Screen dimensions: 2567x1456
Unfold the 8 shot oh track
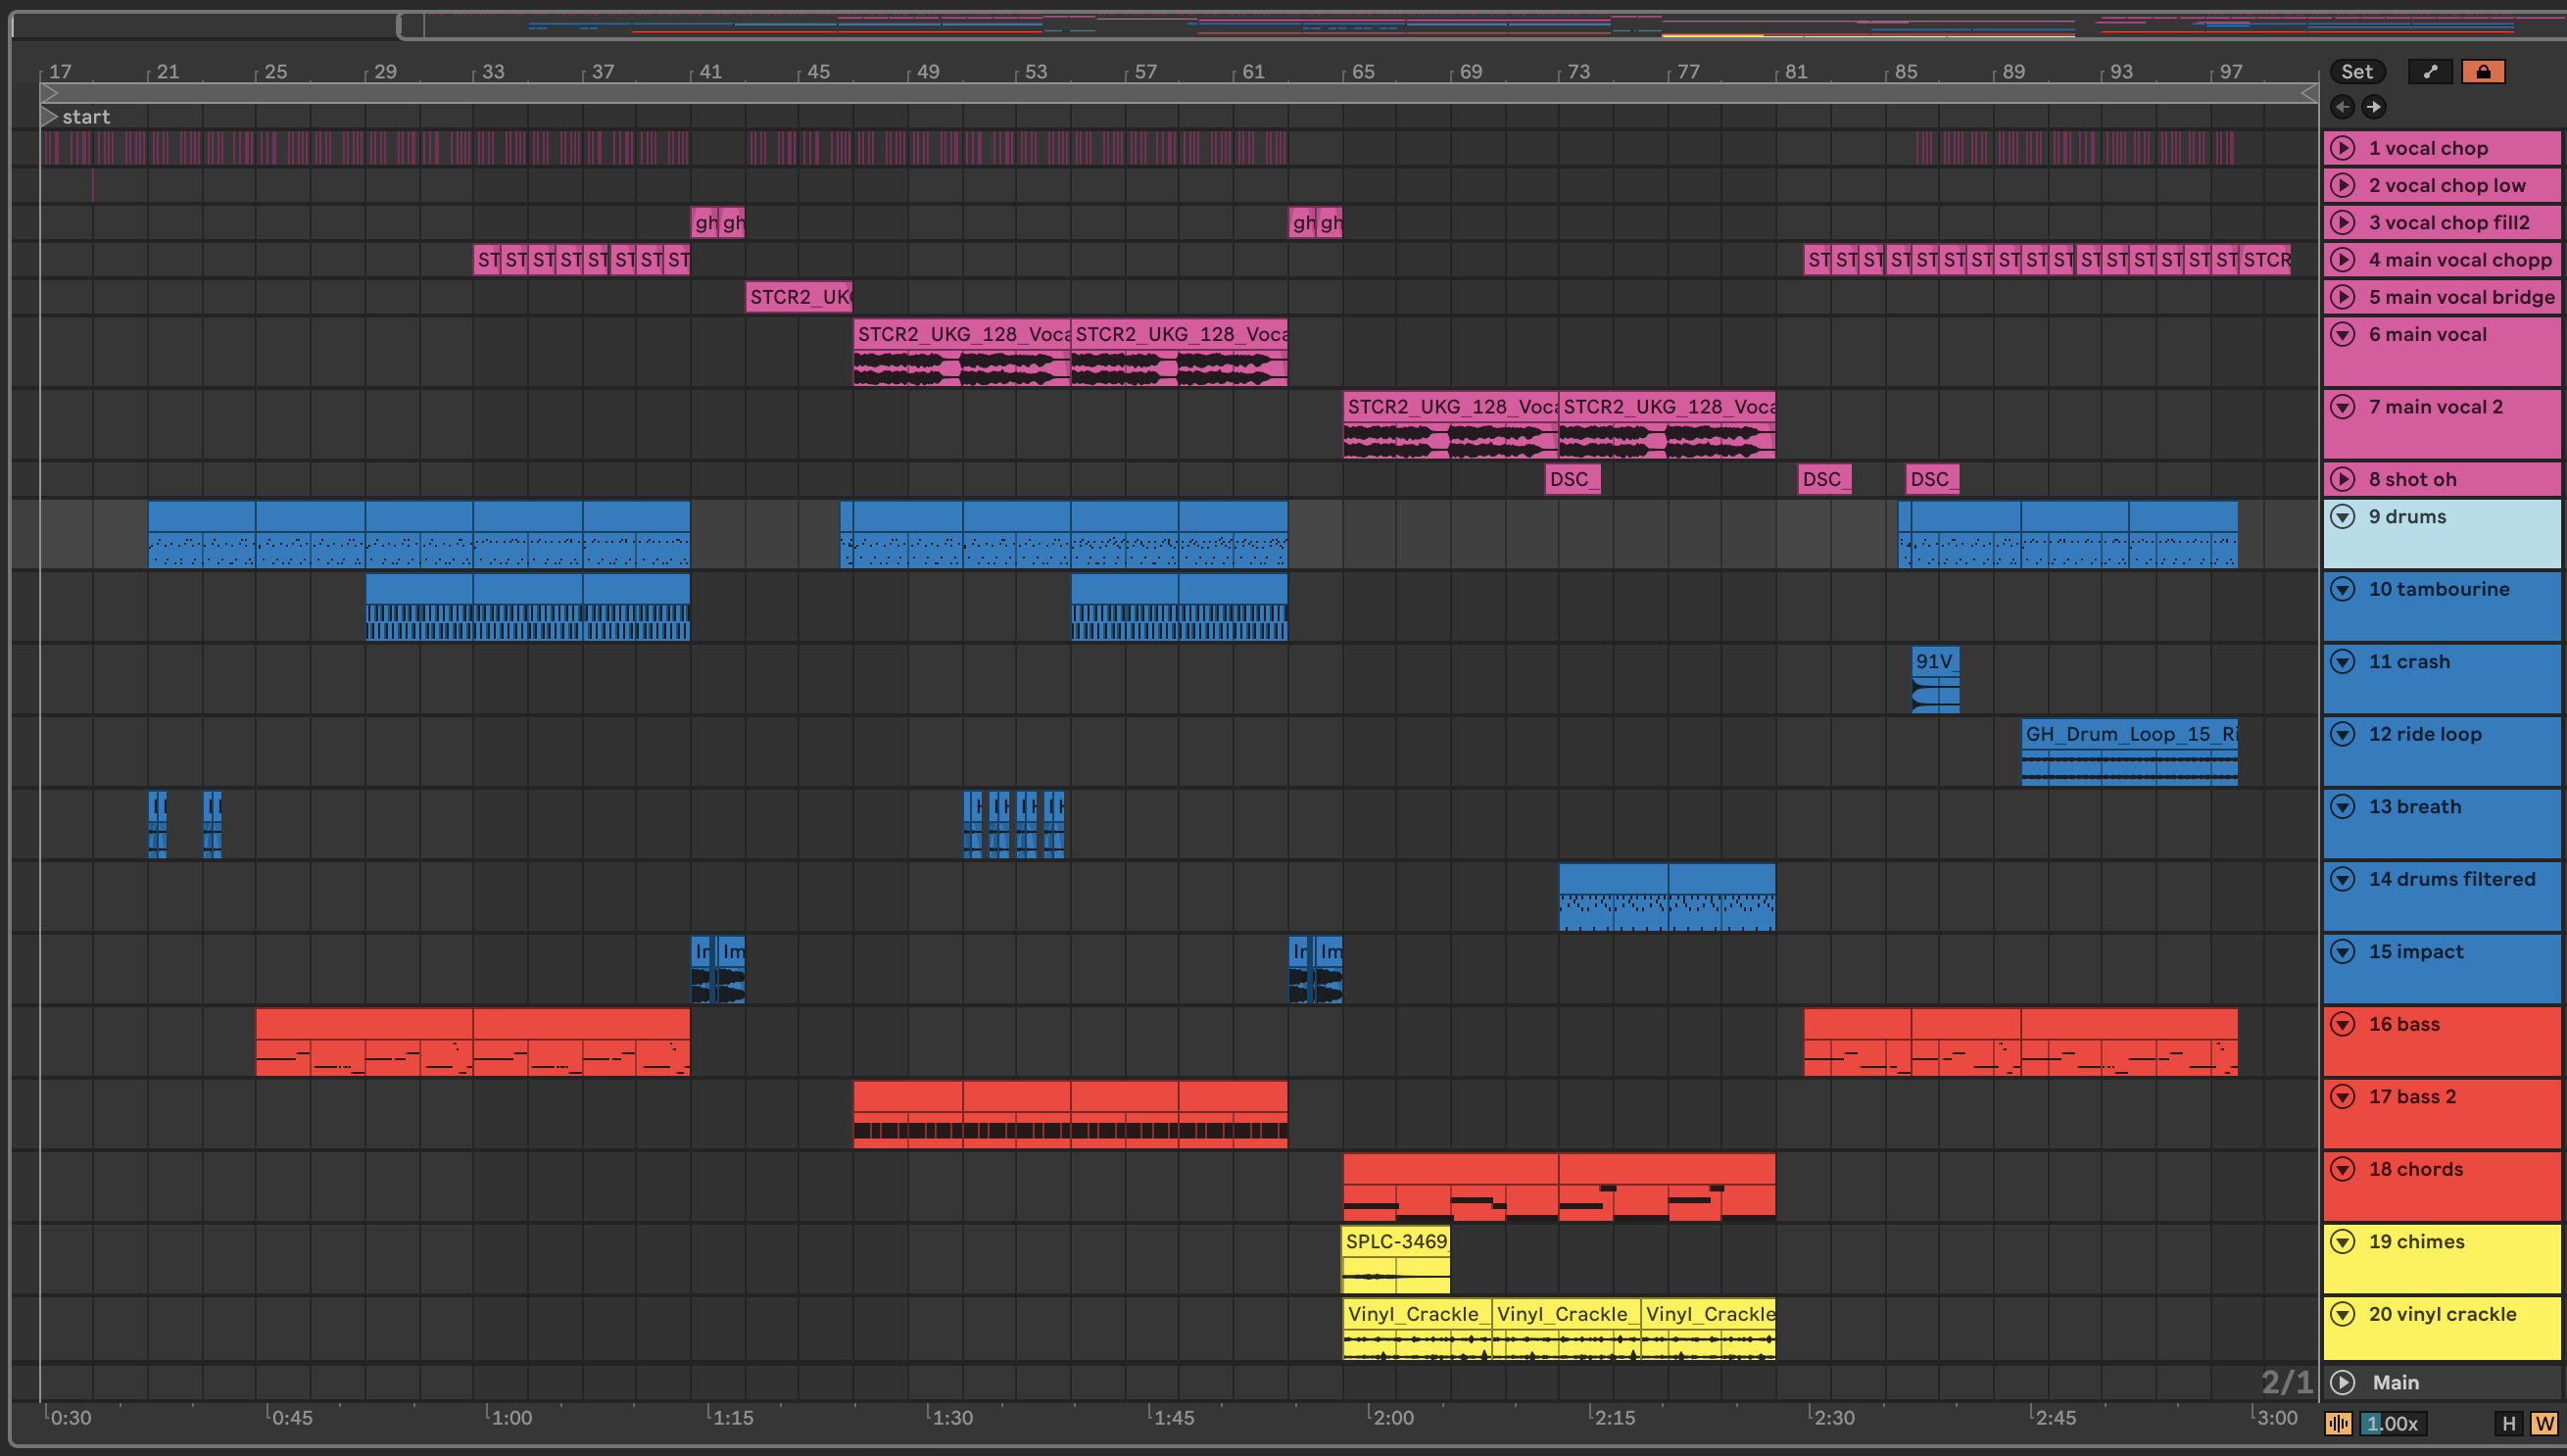[2343, 479]
